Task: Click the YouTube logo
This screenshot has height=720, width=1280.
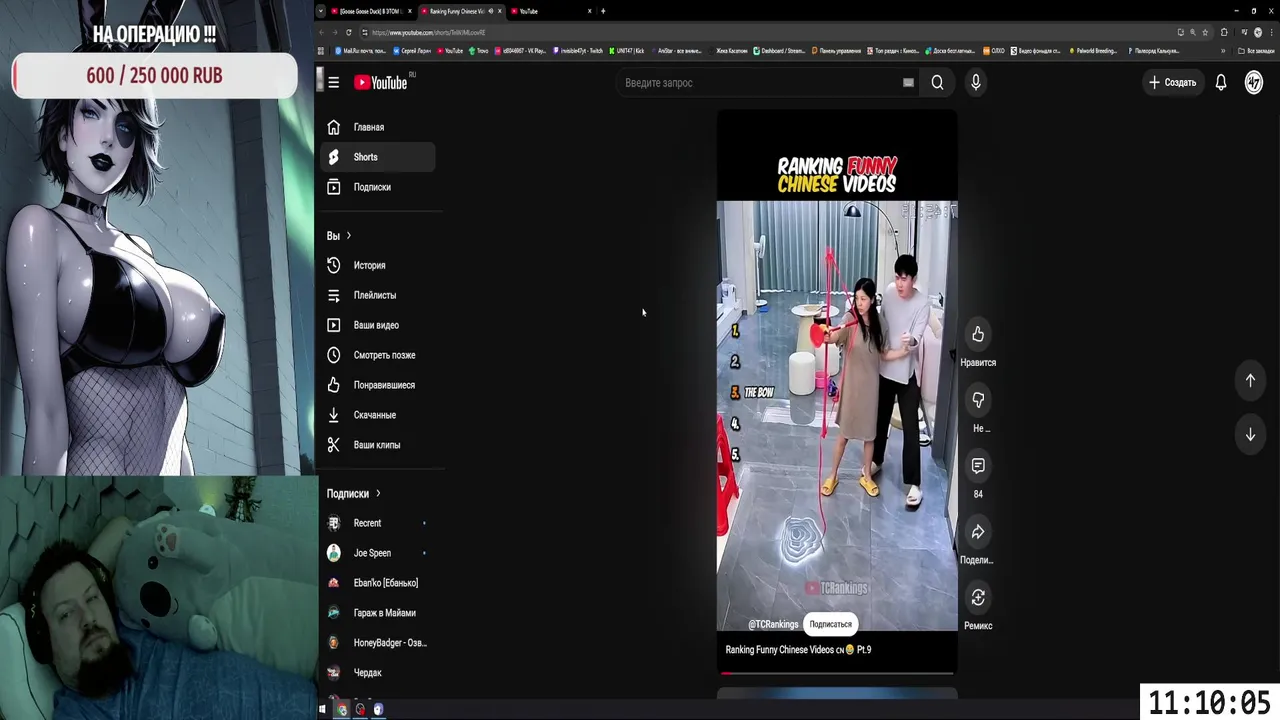Action: coord(381,83)
